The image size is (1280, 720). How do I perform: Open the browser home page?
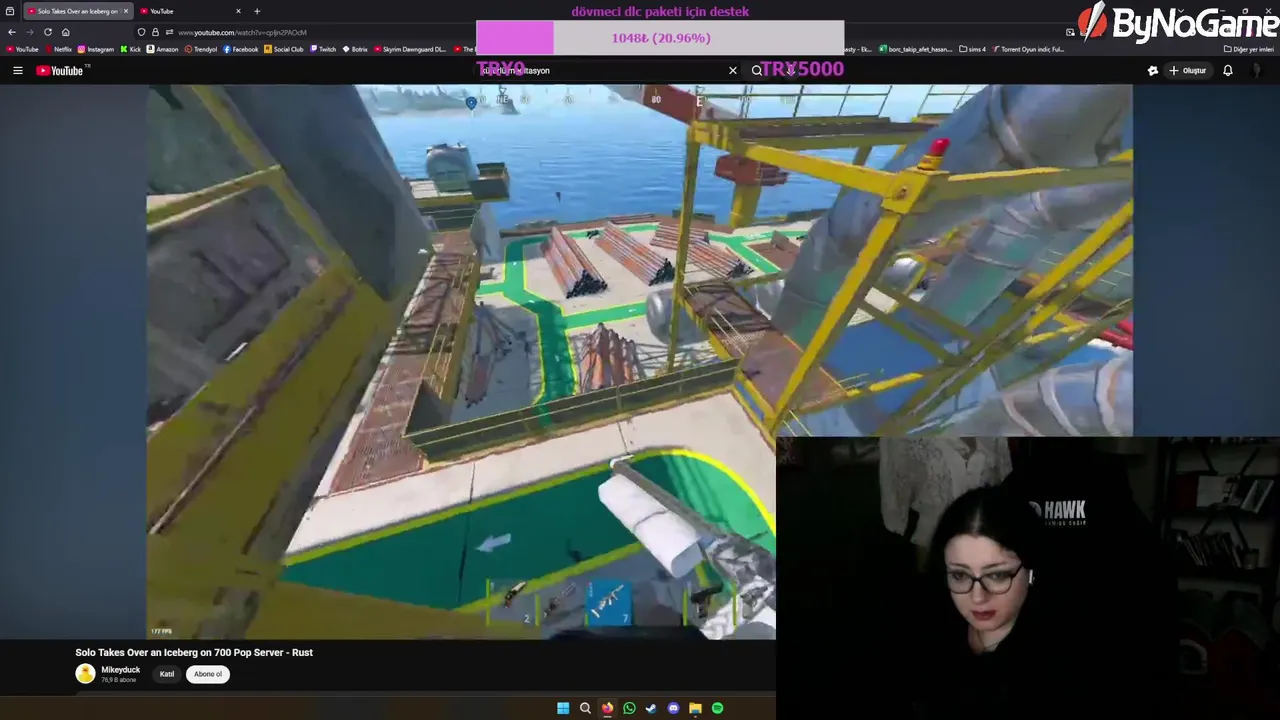[x=65, y=32]
